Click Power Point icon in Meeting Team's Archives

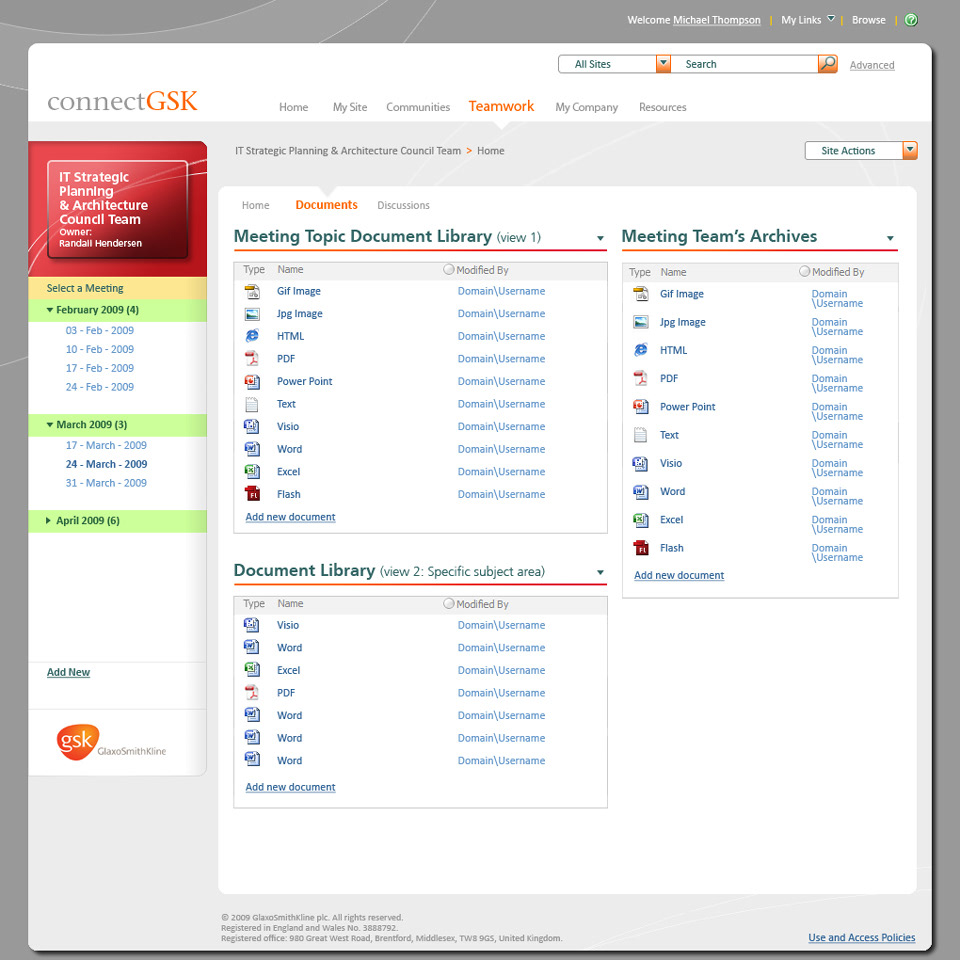[x=640, y=407]
